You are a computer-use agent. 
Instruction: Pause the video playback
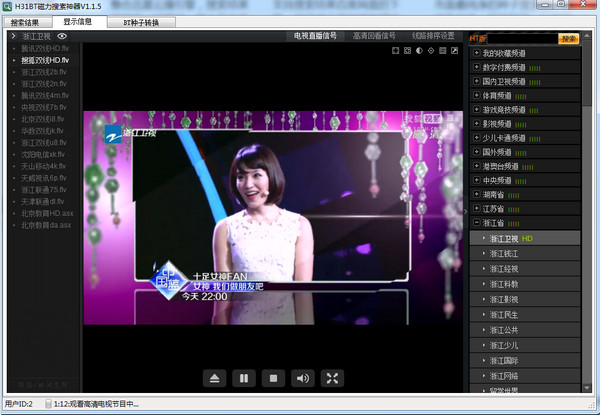(243, 378)
